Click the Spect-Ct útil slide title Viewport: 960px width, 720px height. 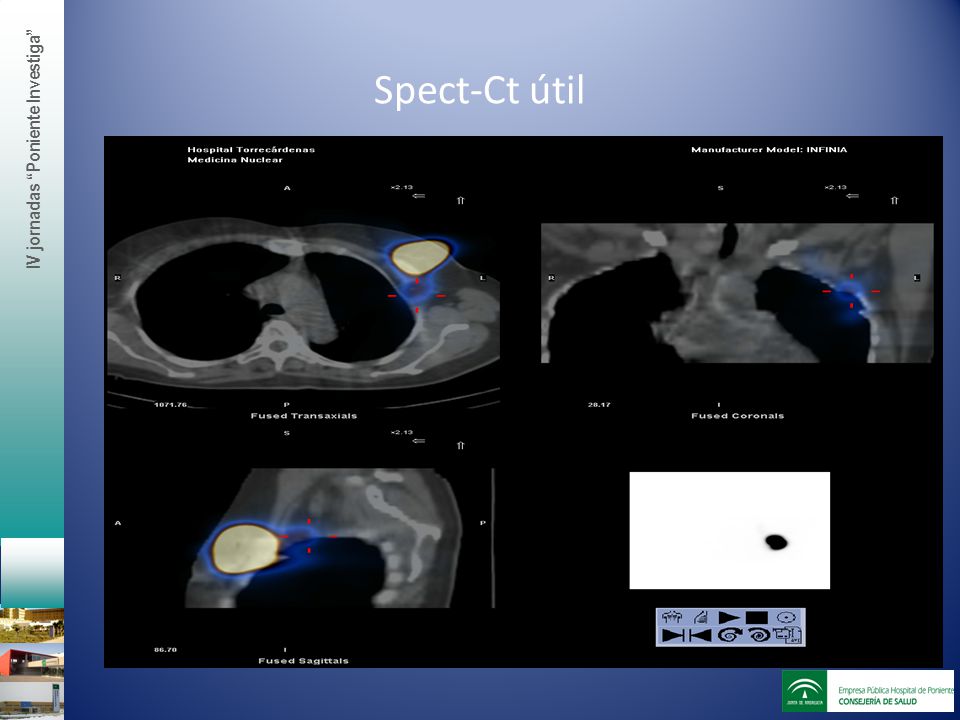pyautogui.click(x=479, y=90)
